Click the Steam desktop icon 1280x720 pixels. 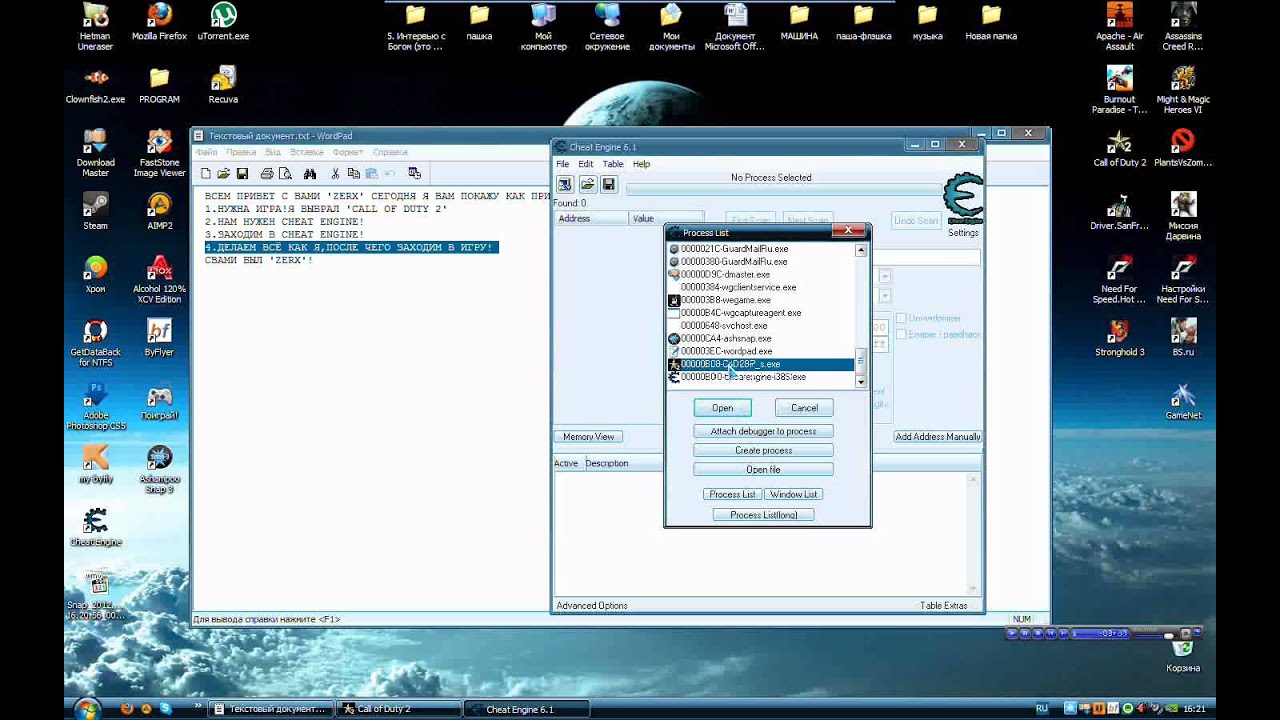tap(95, 205)
